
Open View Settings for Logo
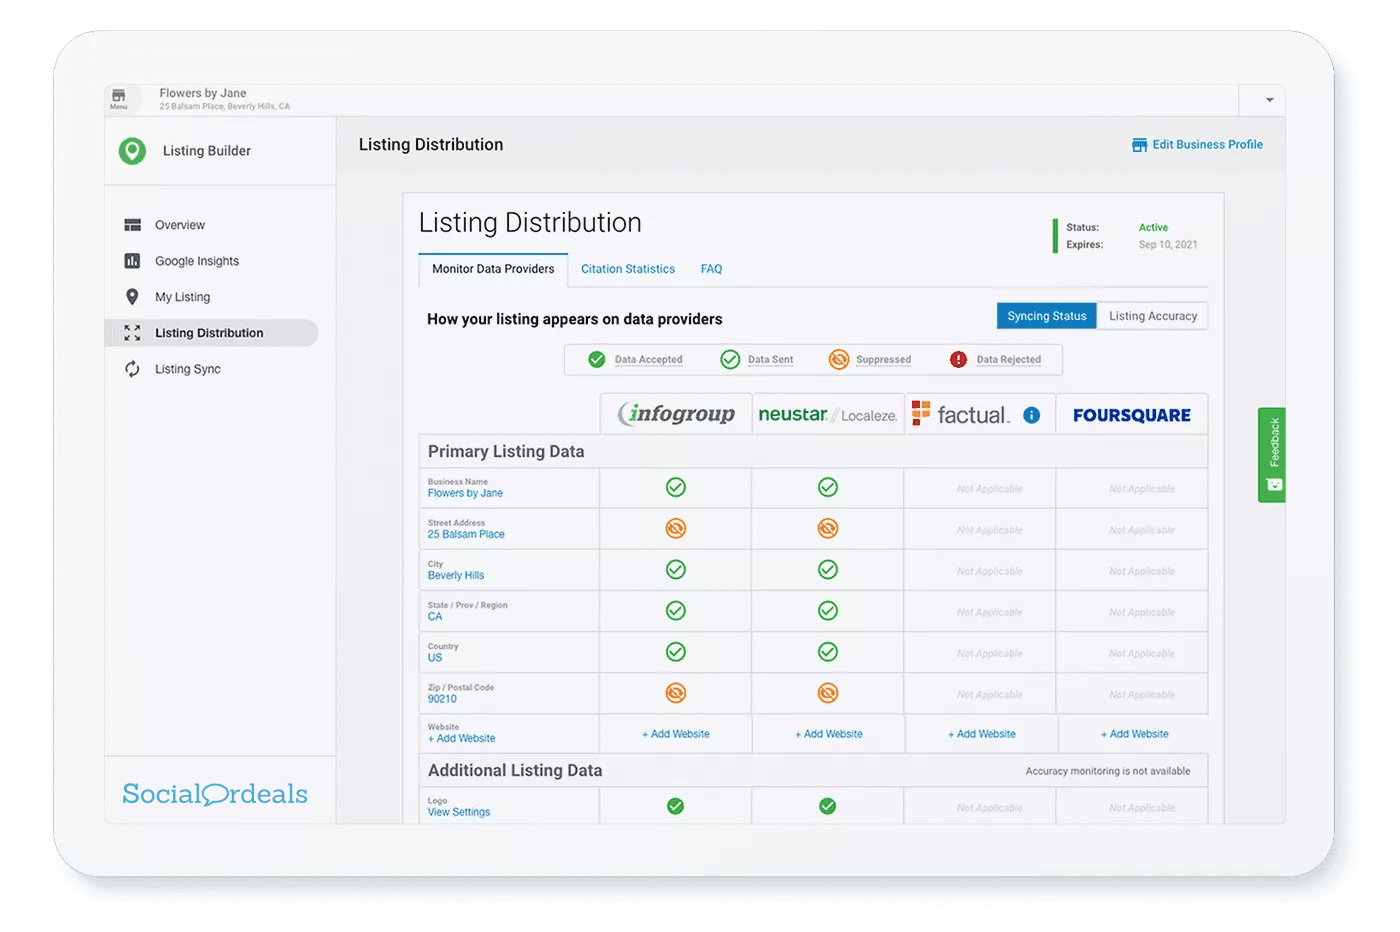coord(459,812)
